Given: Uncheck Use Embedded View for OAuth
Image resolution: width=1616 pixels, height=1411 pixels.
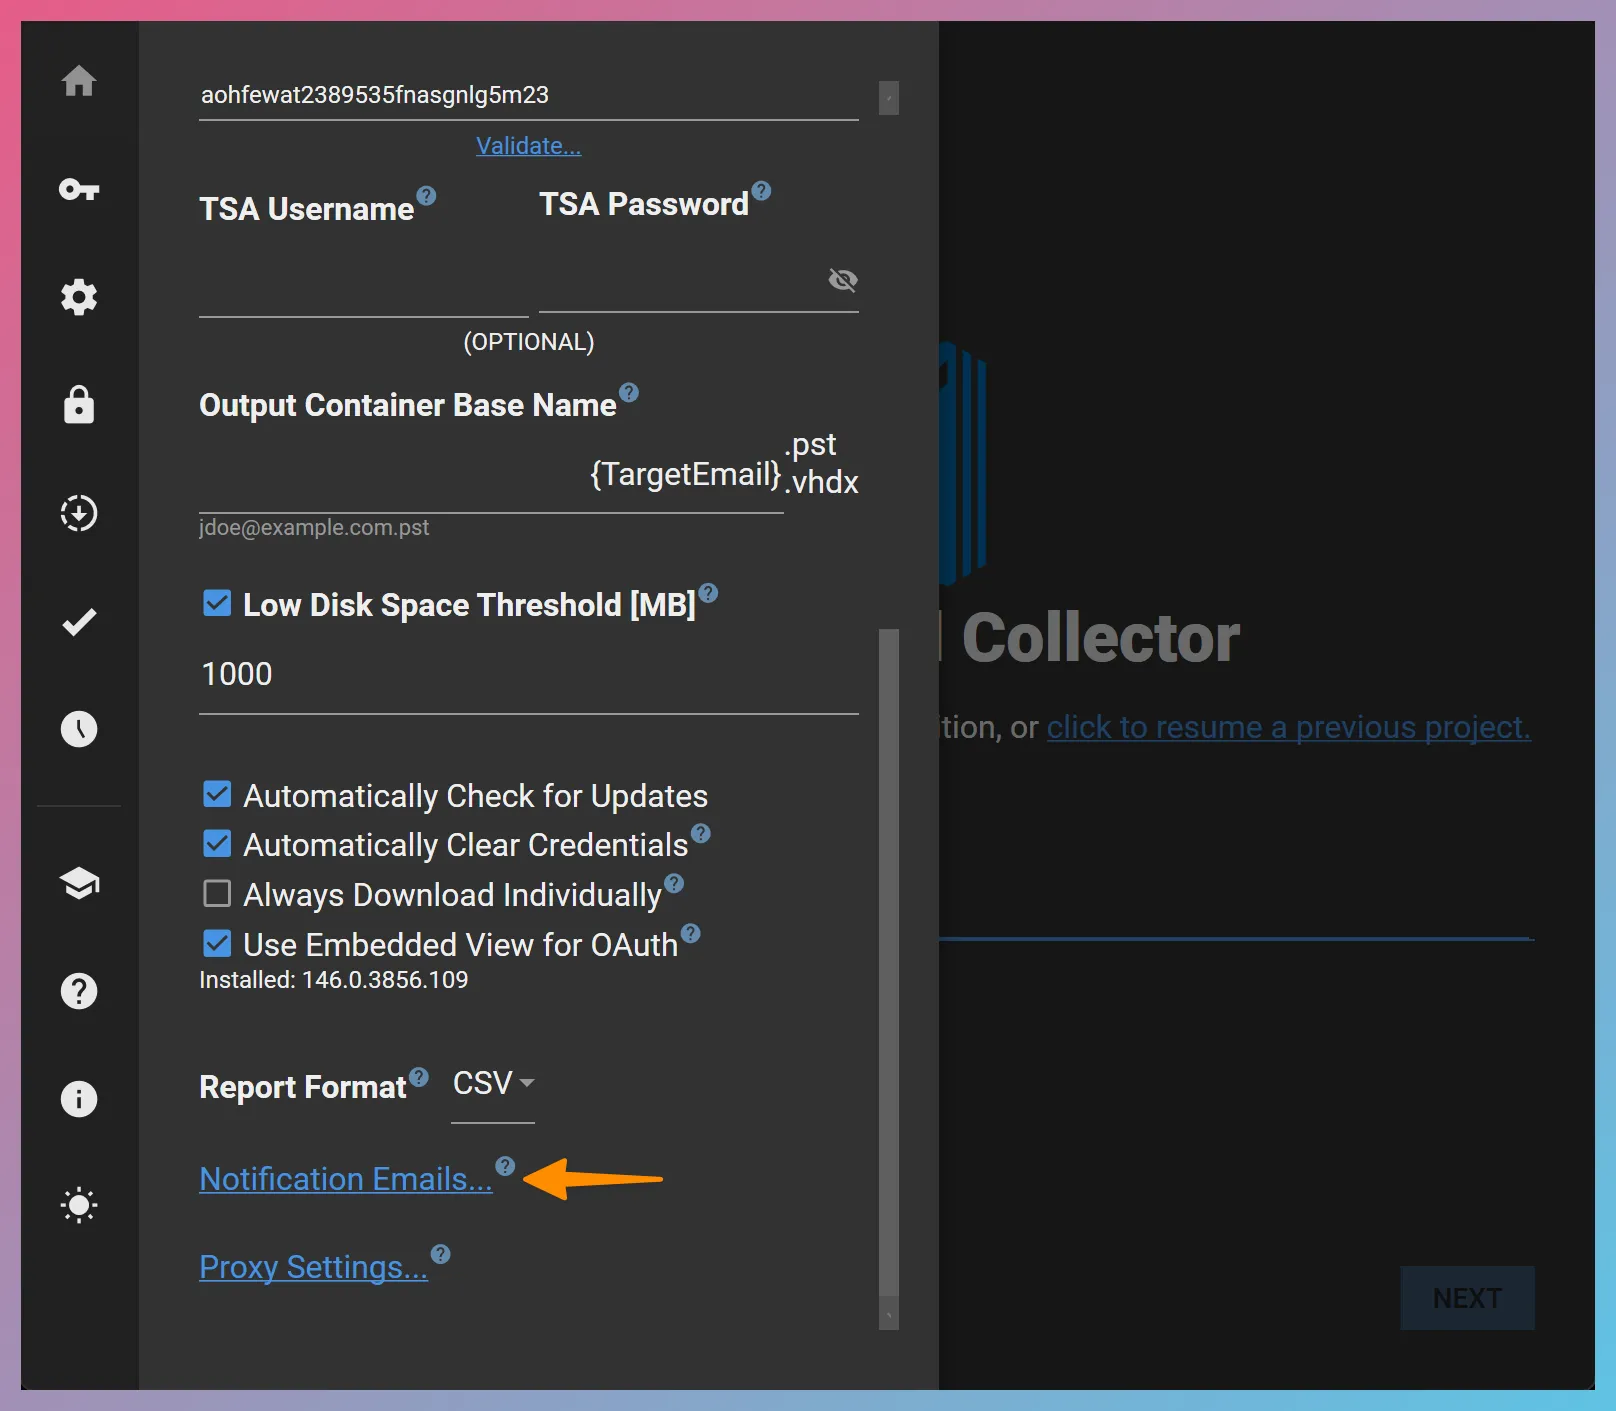Looking at the screenshot, I should tap(217, 943).
